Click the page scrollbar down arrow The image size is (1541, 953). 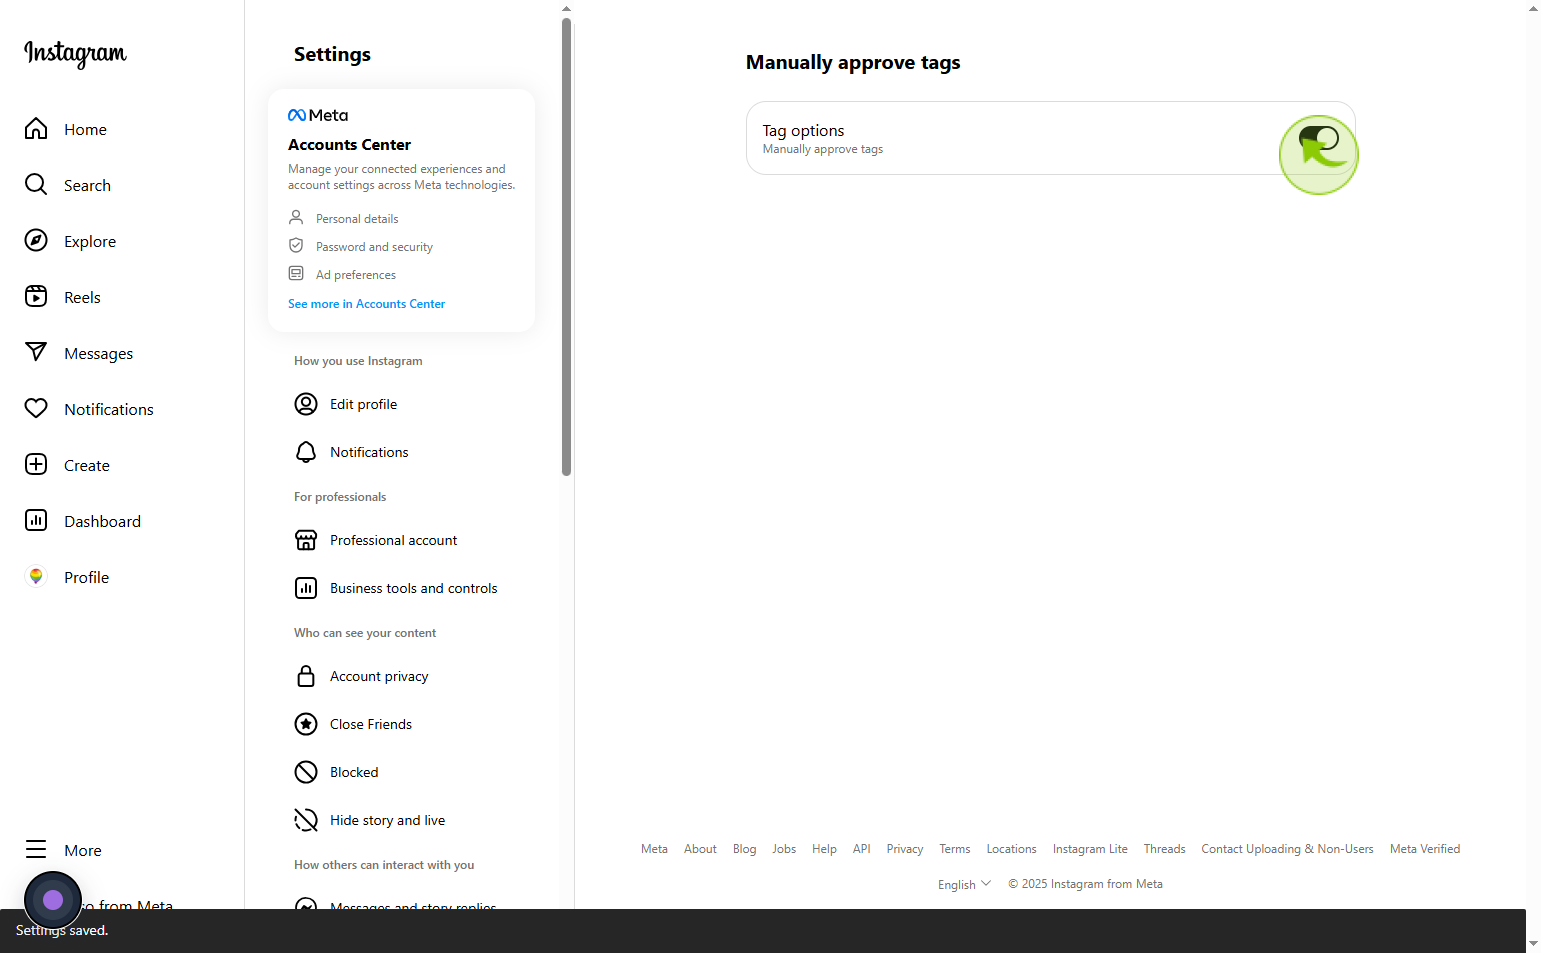[1534, 943]
